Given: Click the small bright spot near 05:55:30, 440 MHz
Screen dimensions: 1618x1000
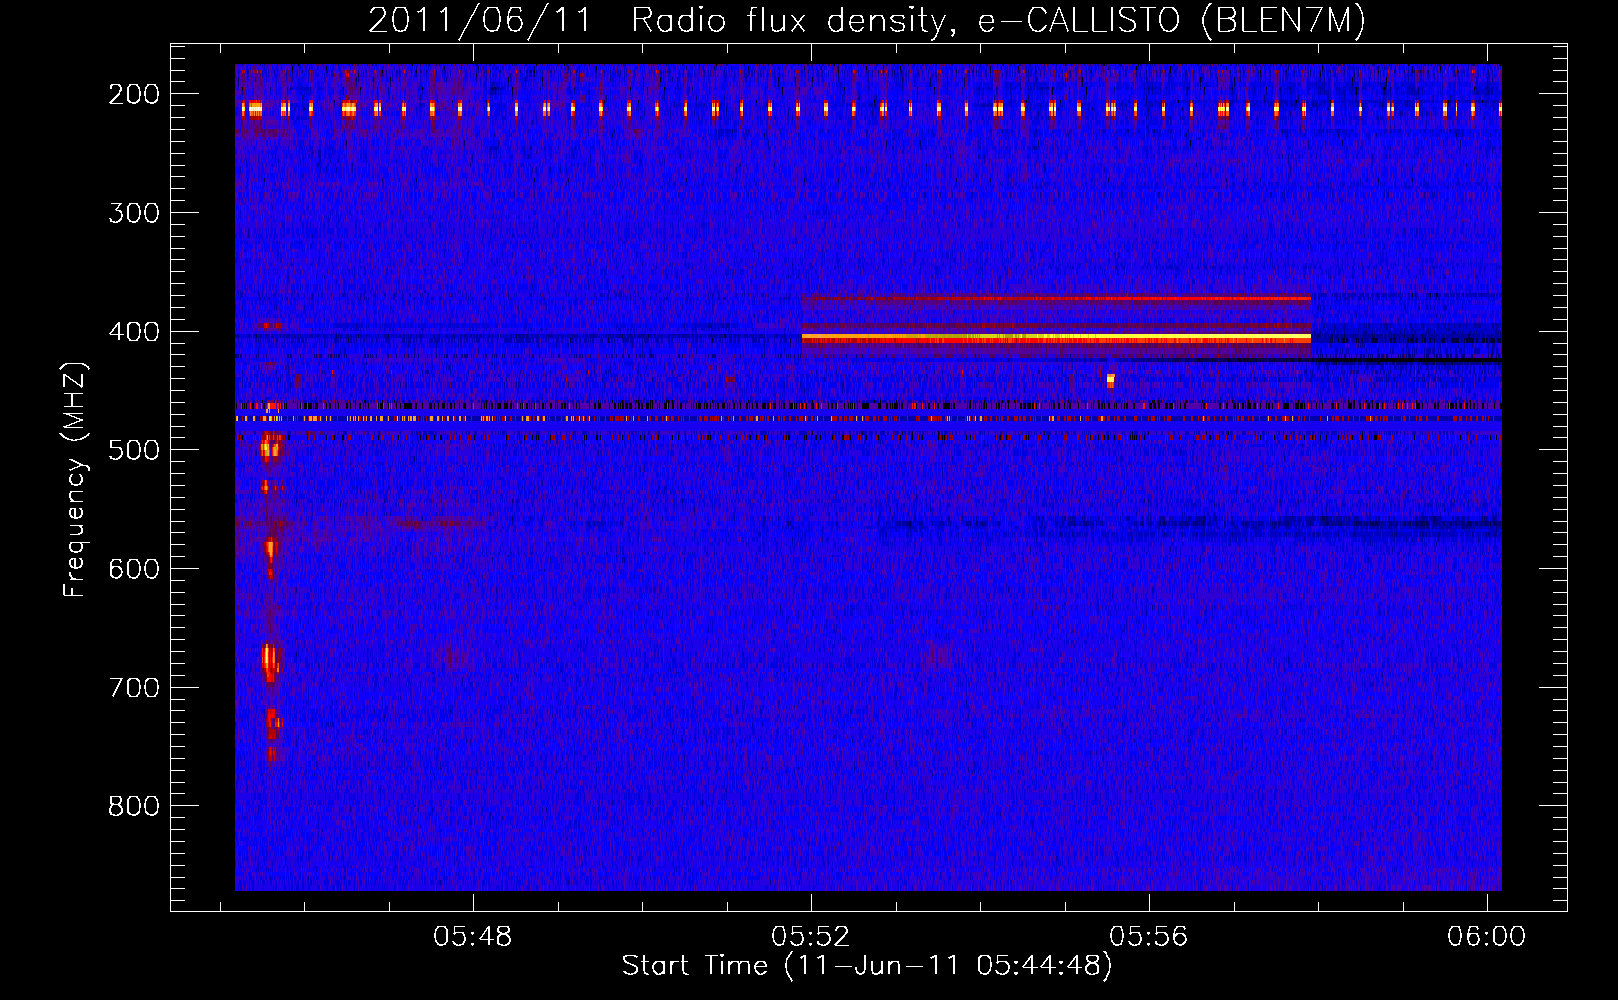Looking at the screenshot, I should tap(1110, 380).
